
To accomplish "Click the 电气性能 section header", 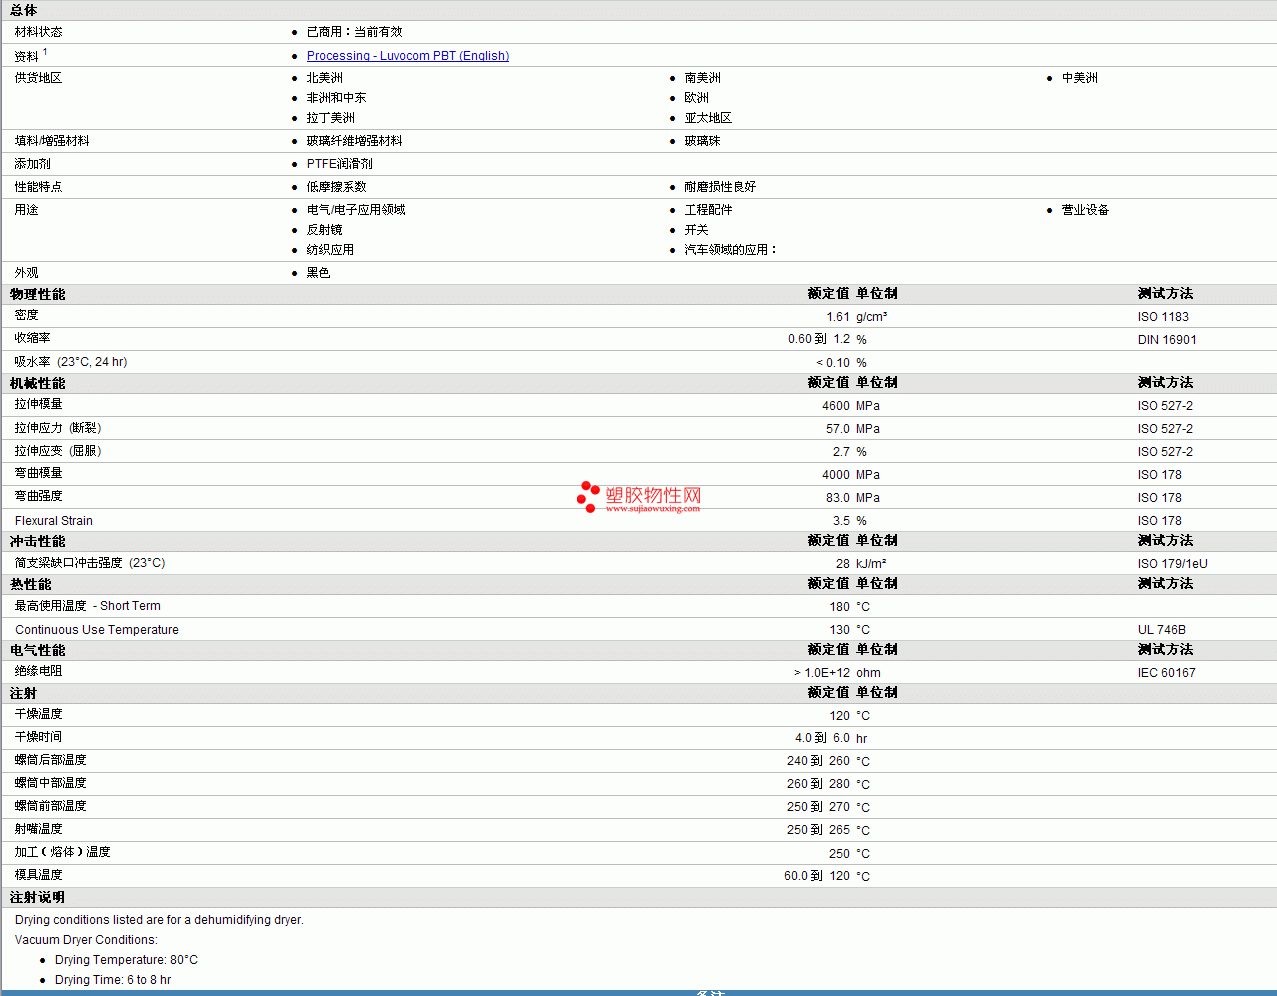I will [37, 650].
